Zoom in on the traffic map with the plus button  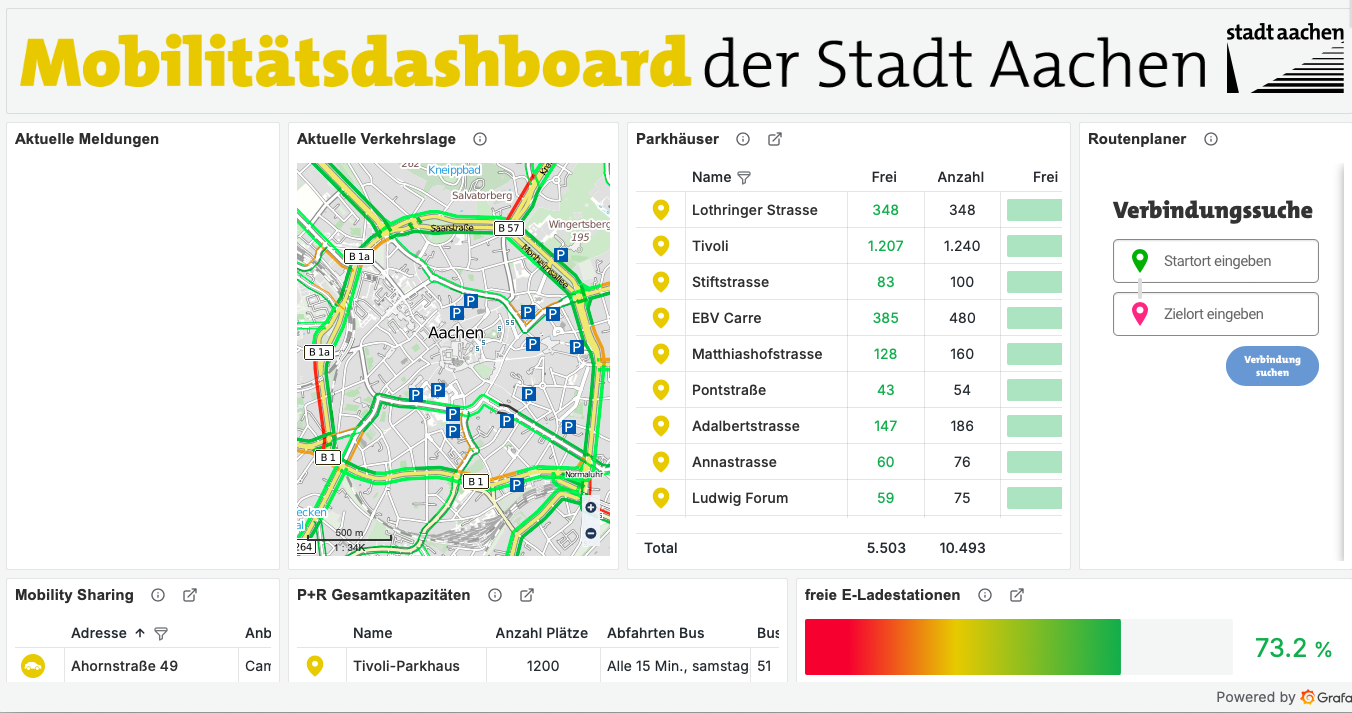point(591,507)
